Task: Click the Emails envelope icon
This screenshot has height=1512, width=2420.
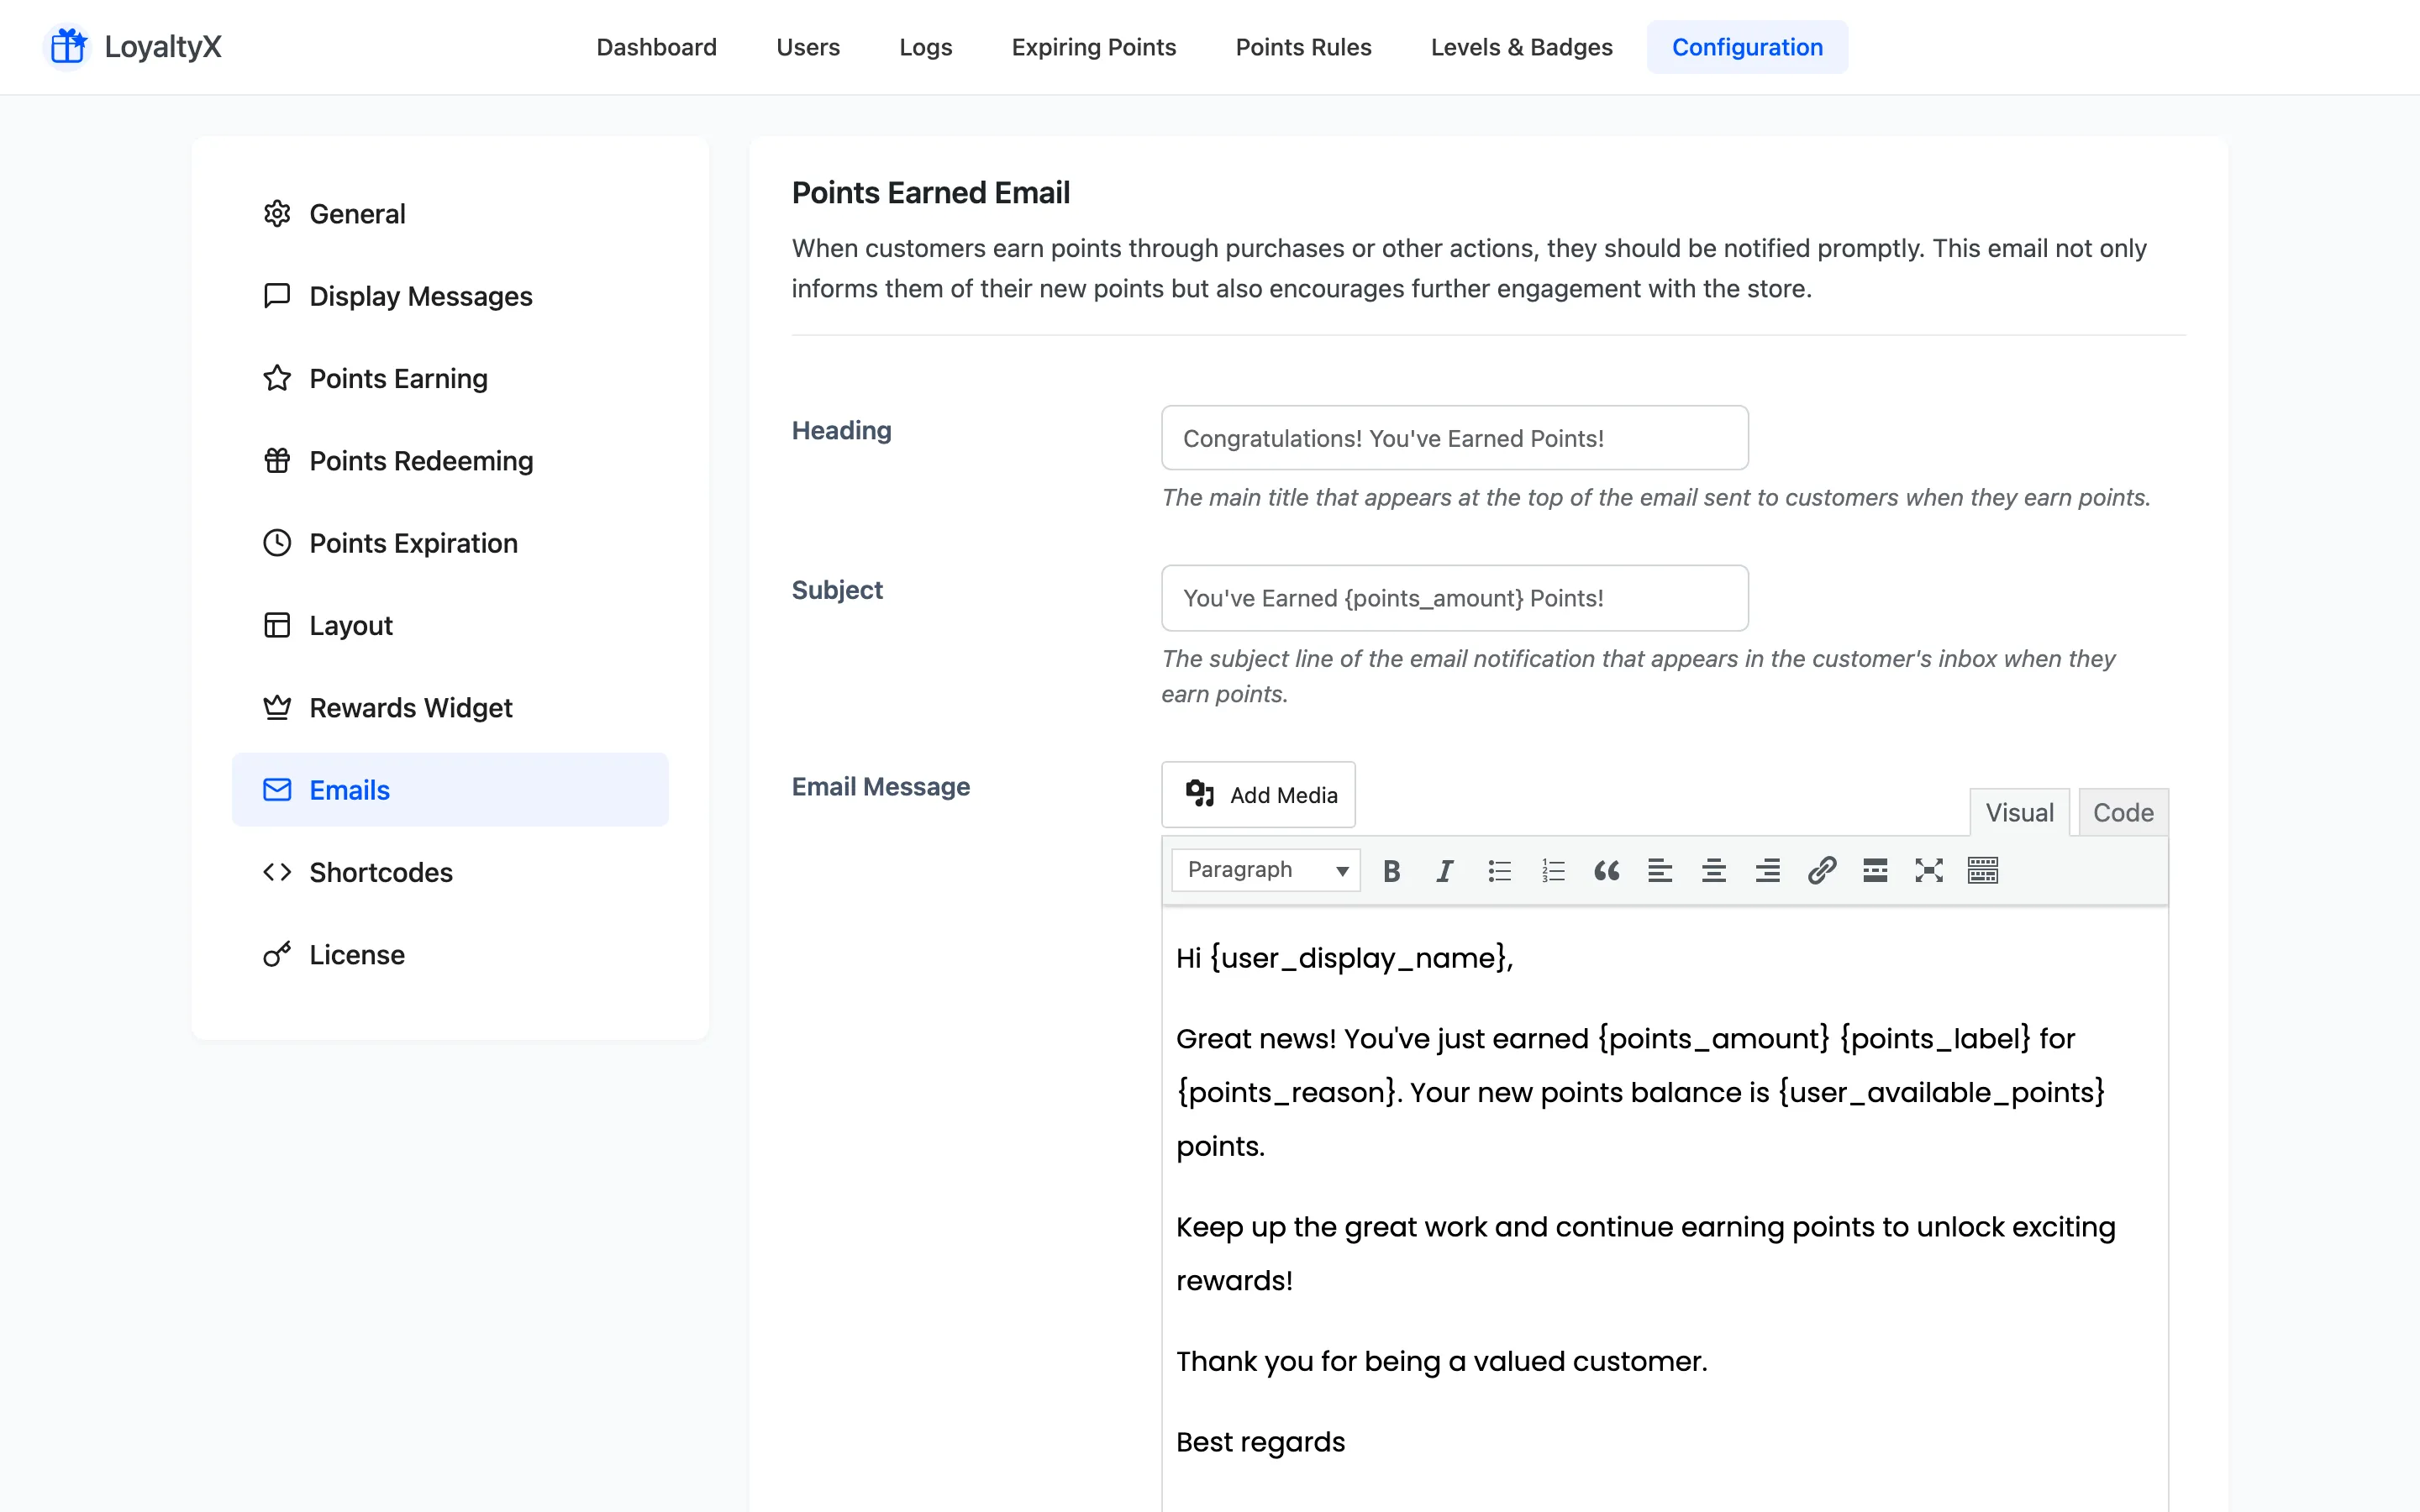Action: (277, 790)
